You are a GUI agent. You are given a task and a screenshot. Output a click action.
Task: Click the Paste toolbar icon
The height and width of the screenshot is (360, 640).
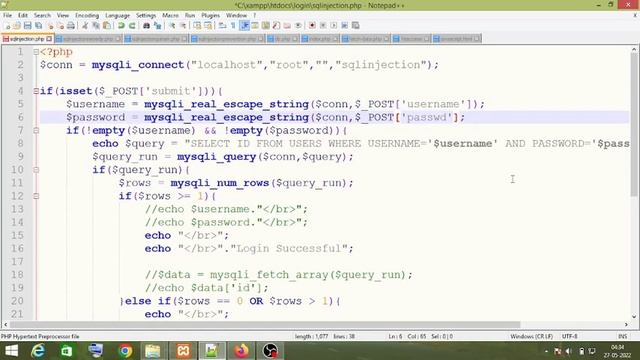coord(107,26)
